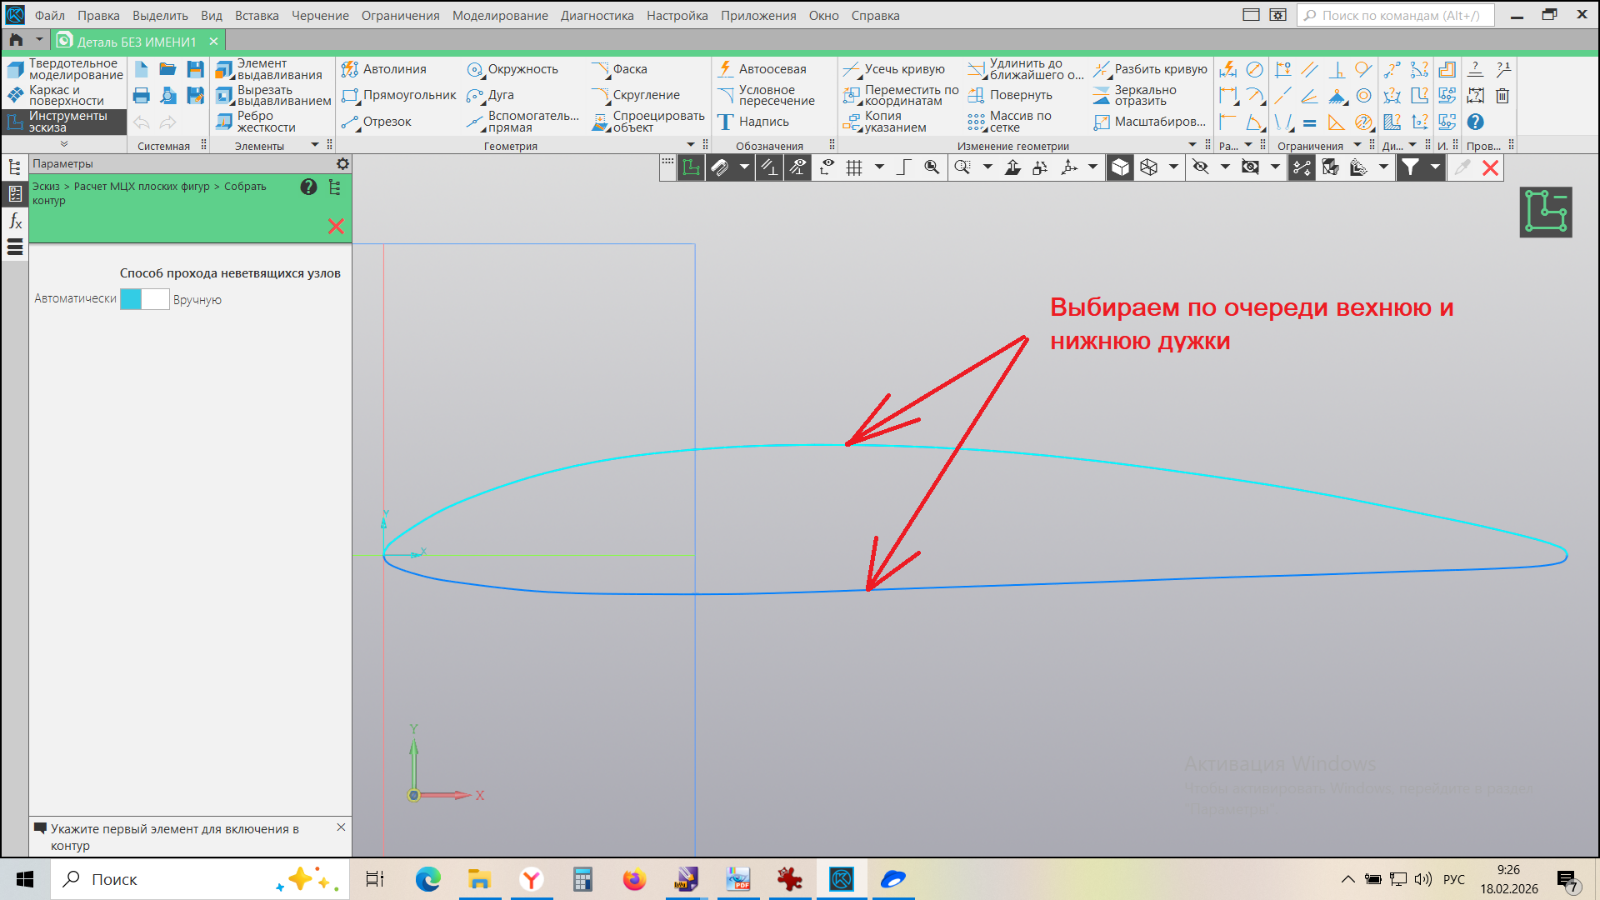Screen dimensions: 1600x900
Task: Open the filter funnel dropdown arrow
Action: click(x=1435, y=168)
